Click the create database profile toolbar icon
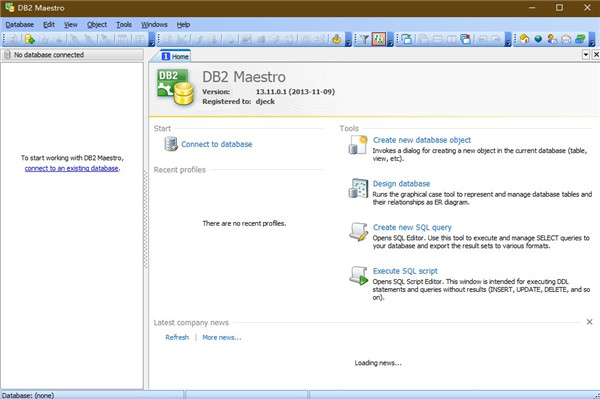The image size is (600, 399). (x=29, y=39)
